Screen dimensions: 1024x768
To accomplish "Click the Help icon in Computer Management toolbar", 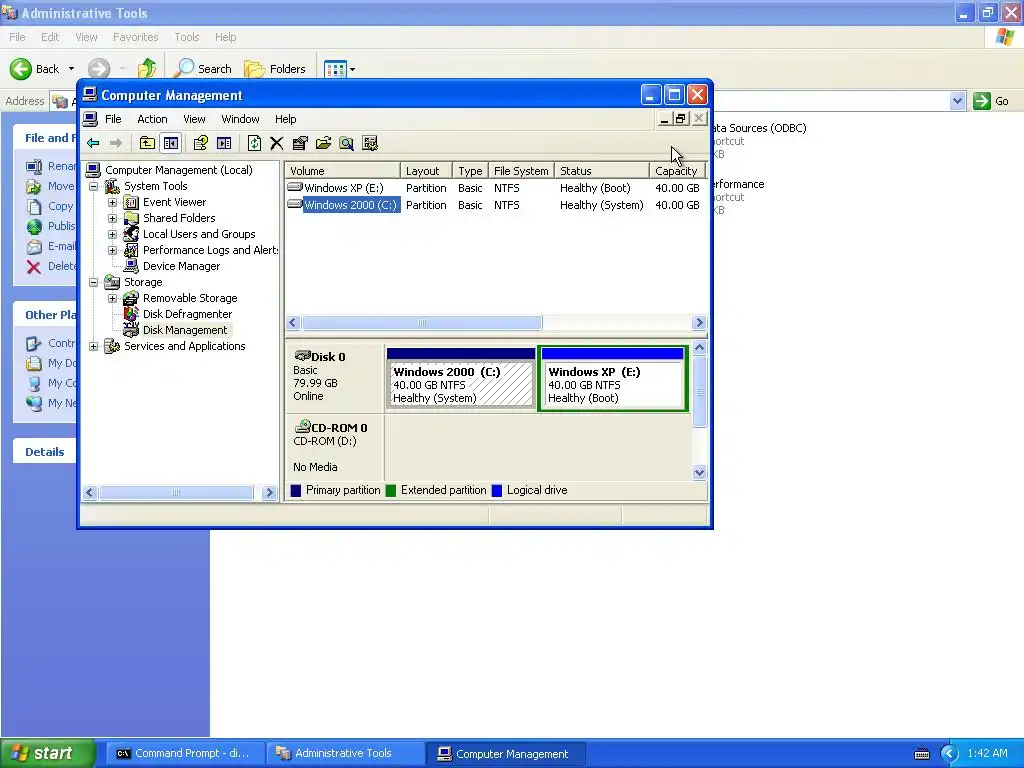I will pyautogui.click(x=200, y=143).
